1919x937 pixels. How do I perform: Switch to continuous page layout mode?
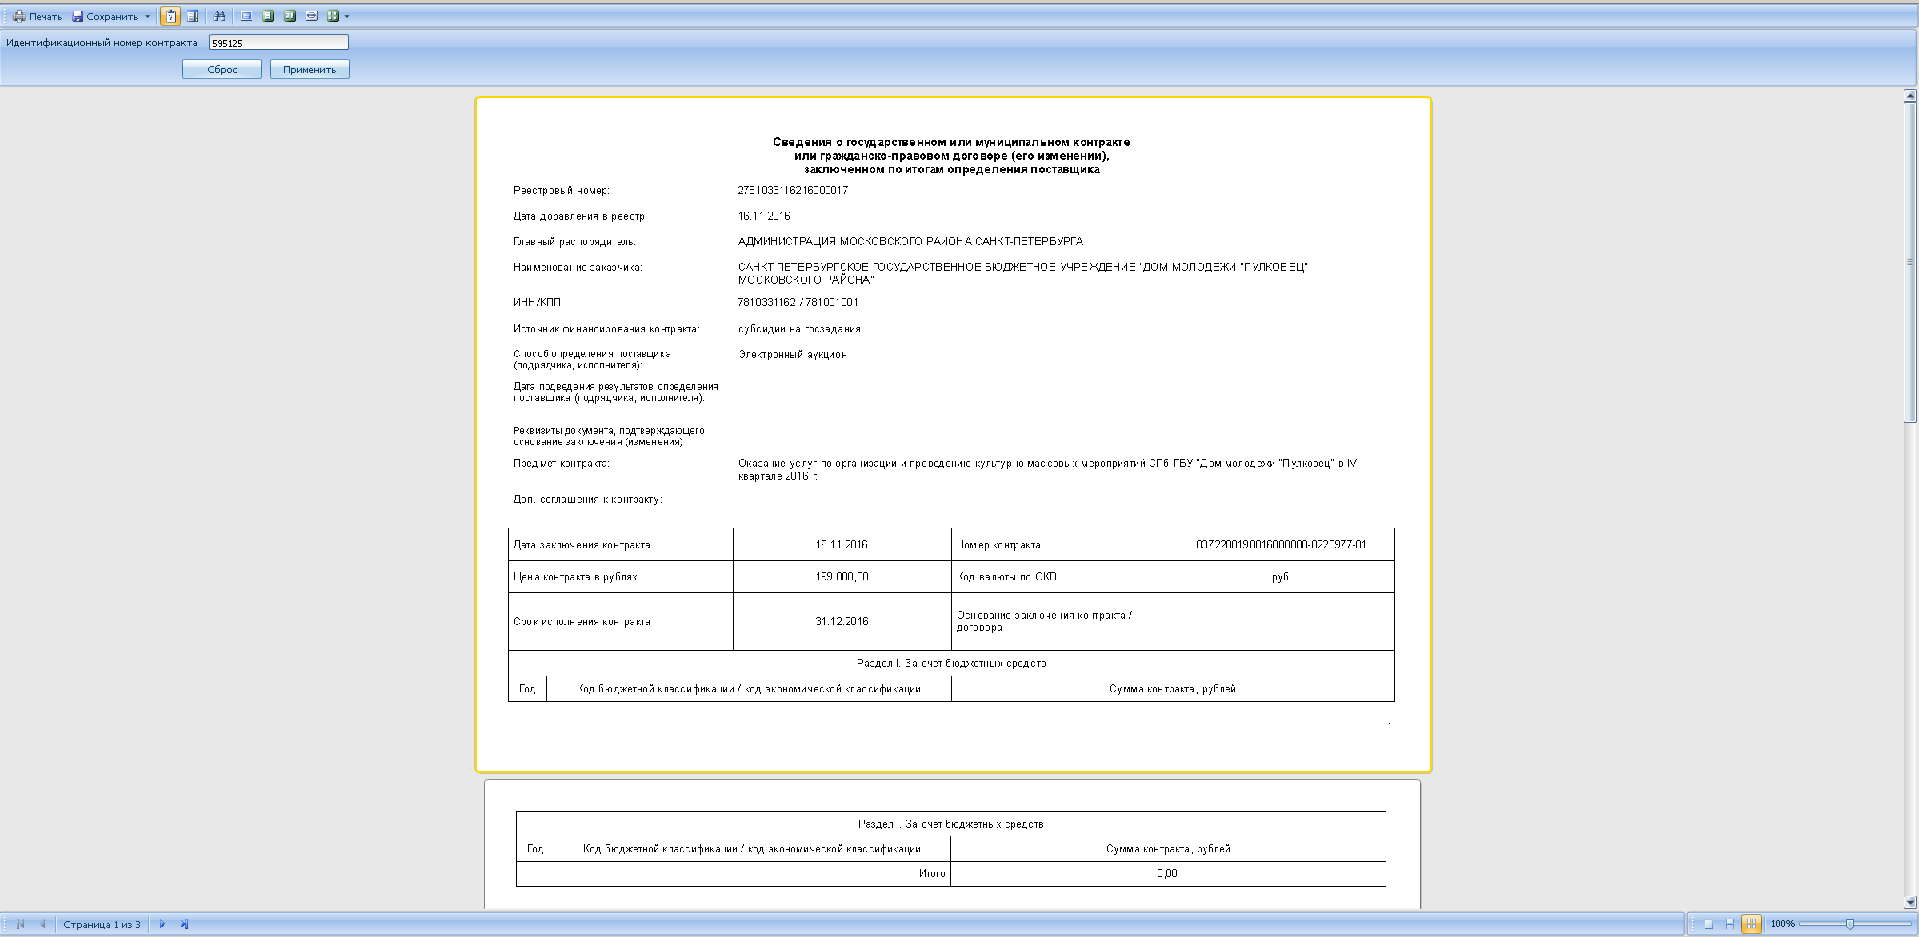pyautogui.click(x=1730, y=924)
